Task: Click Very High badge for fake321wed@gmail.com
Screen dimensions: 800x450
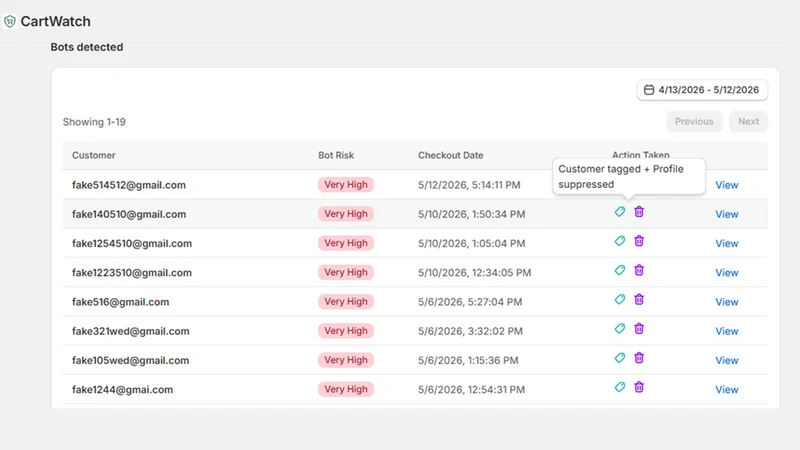Action: (346, 331)
